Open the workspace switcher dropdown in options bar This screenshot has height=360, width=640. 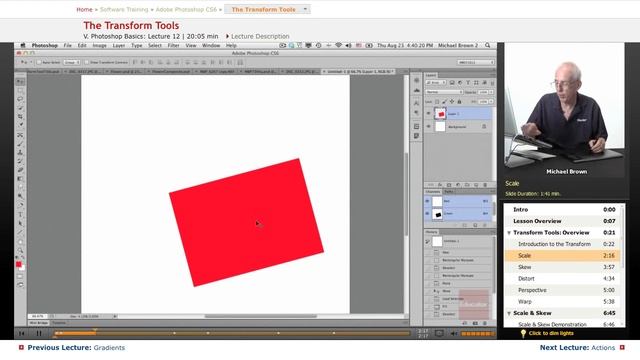[x=476, y=62]
